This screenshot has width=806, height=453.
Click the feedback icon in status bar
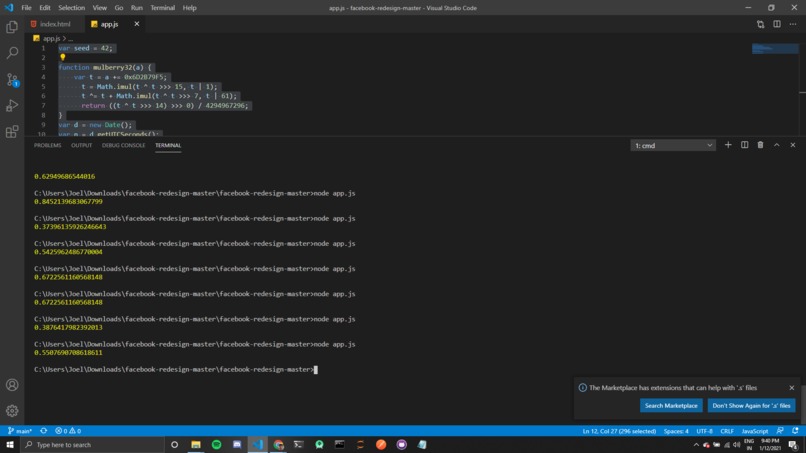pos(780,431)
